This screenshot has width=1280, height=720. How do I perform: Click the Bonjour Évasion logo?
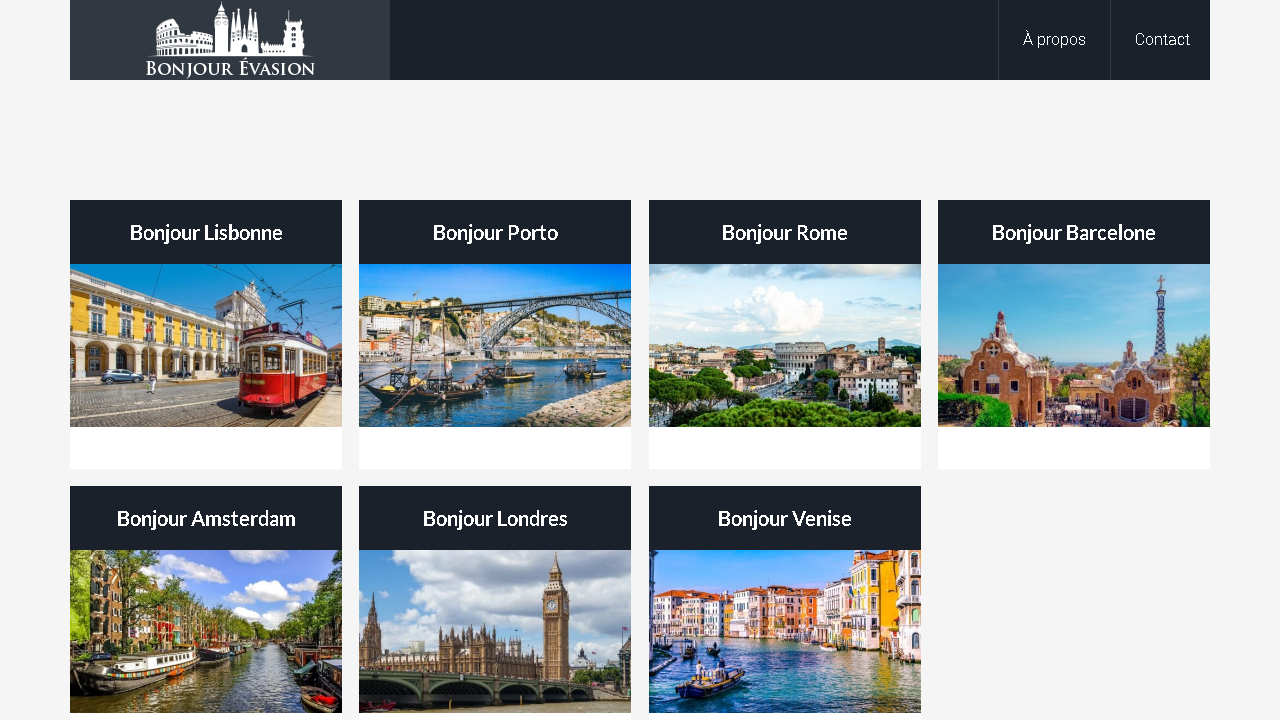[230, 40]
